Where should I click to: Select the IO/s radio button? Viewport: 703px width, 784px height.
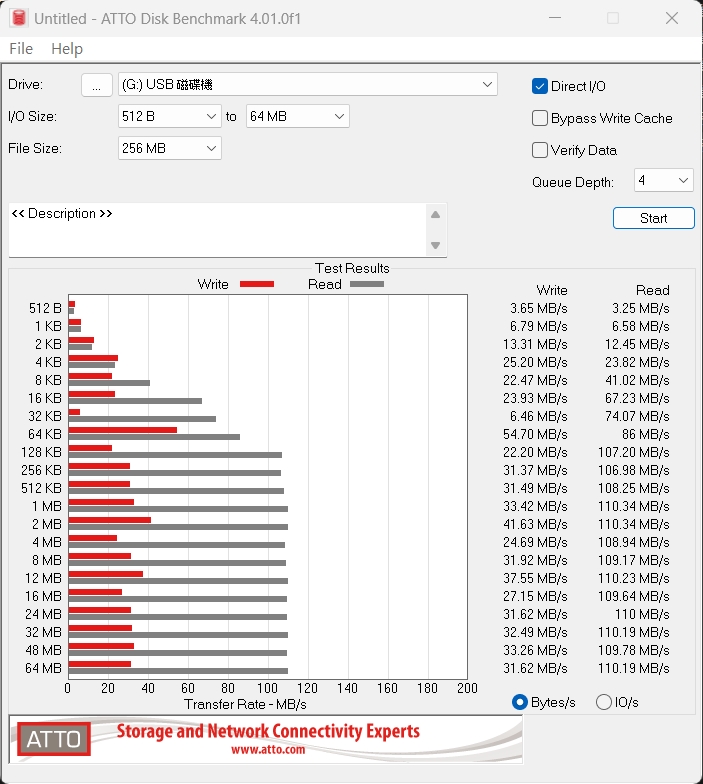click(603, 702)
